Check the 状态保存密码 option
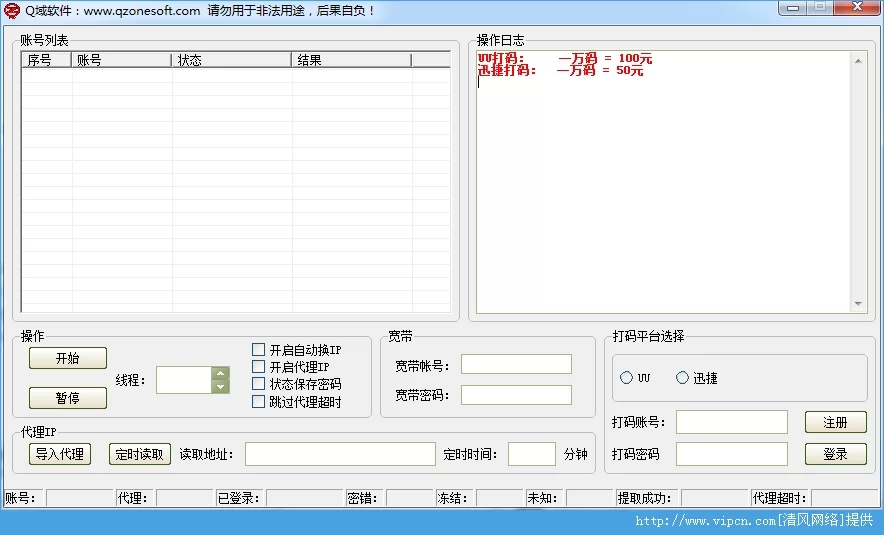The width and height of the screenshot is (884, 535). [x=259, y=384]
